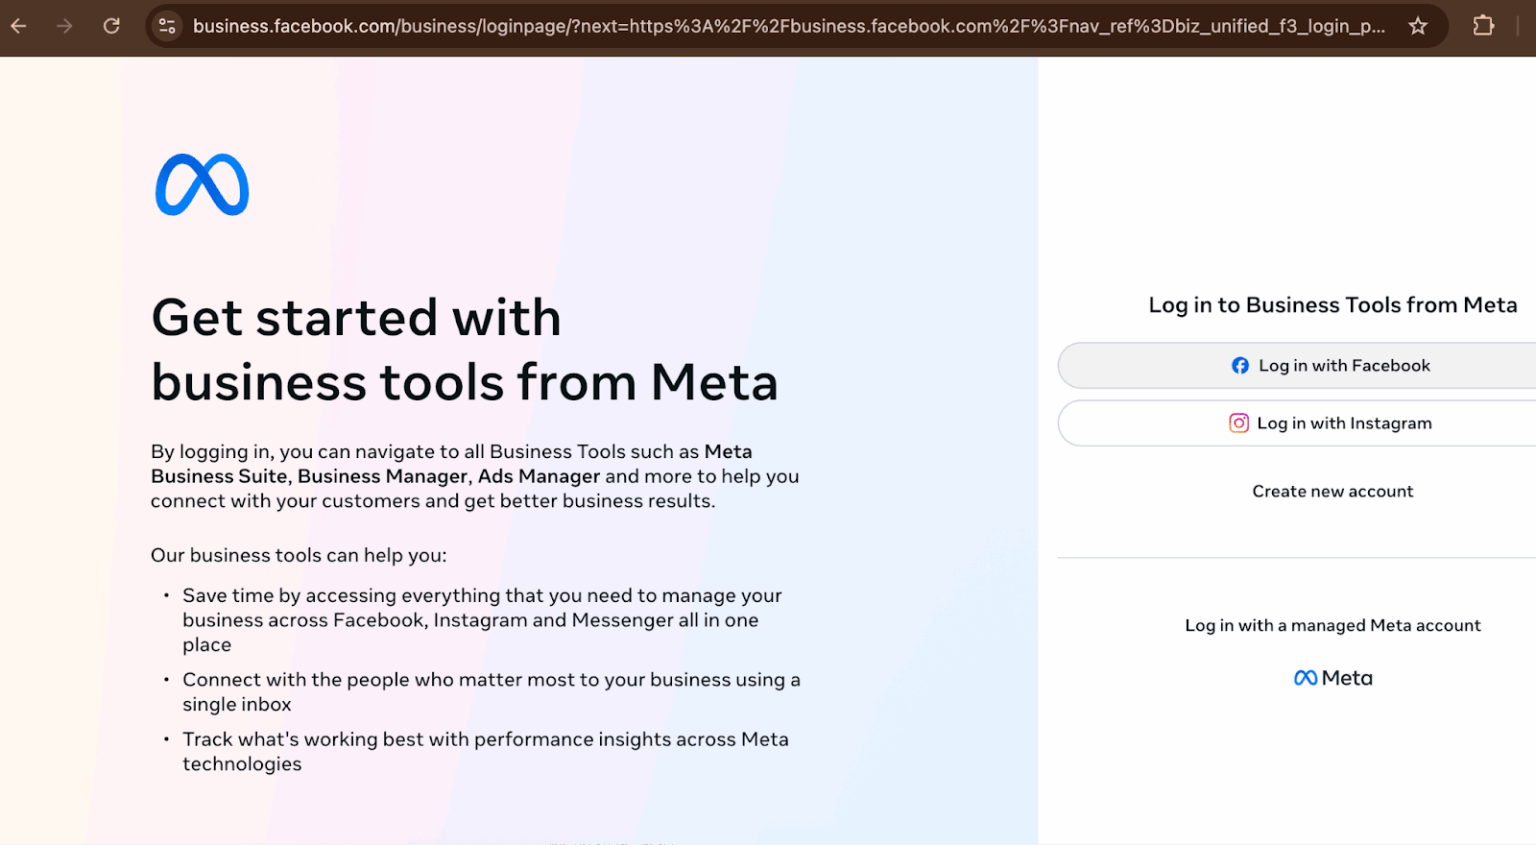Click the browser back arrow
The image size is (1536, 845).
point(18,26)
